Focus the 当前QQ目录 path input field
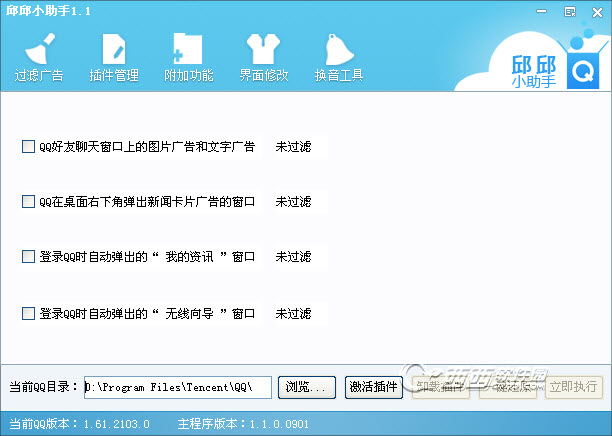 coord(178,387)
